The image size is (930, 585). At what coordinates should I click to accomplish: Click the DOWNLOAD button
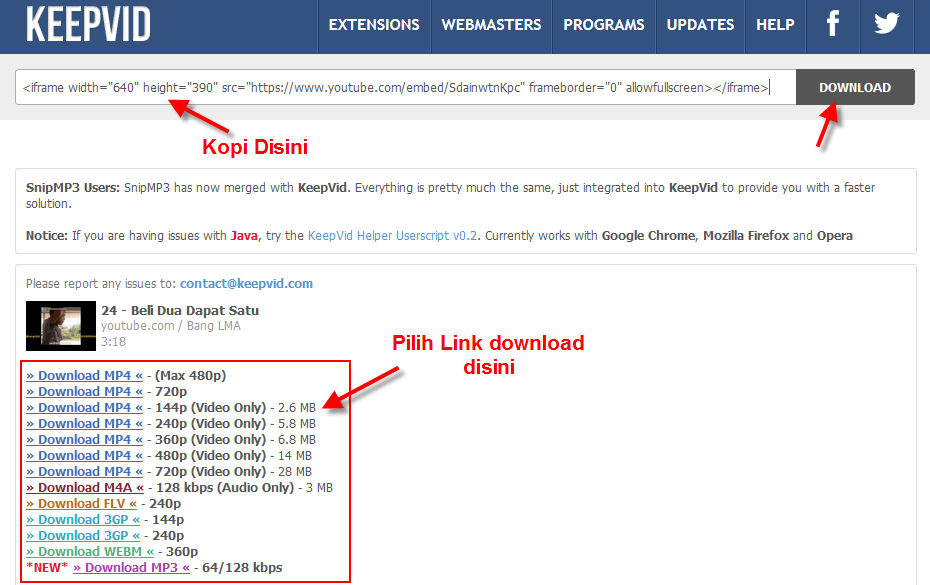855,87
